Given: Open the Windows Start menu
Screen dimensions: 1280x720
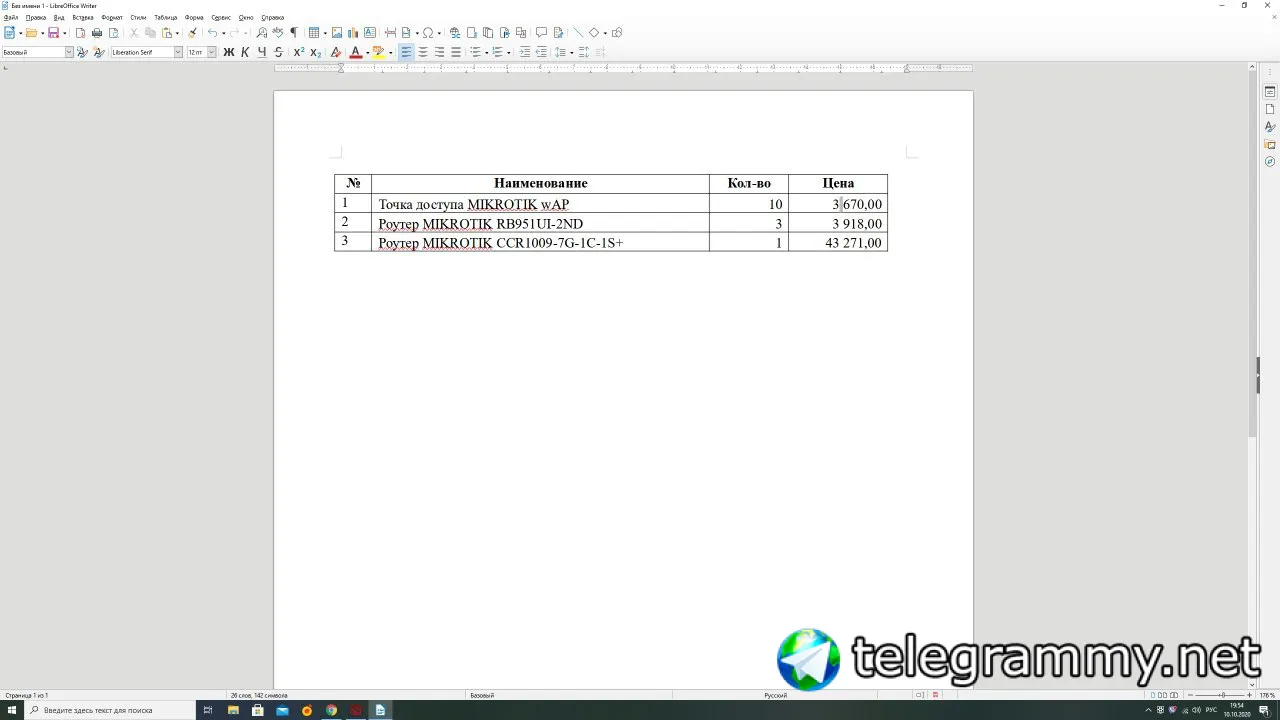Looking at the screenshot, I should point(11,710).
